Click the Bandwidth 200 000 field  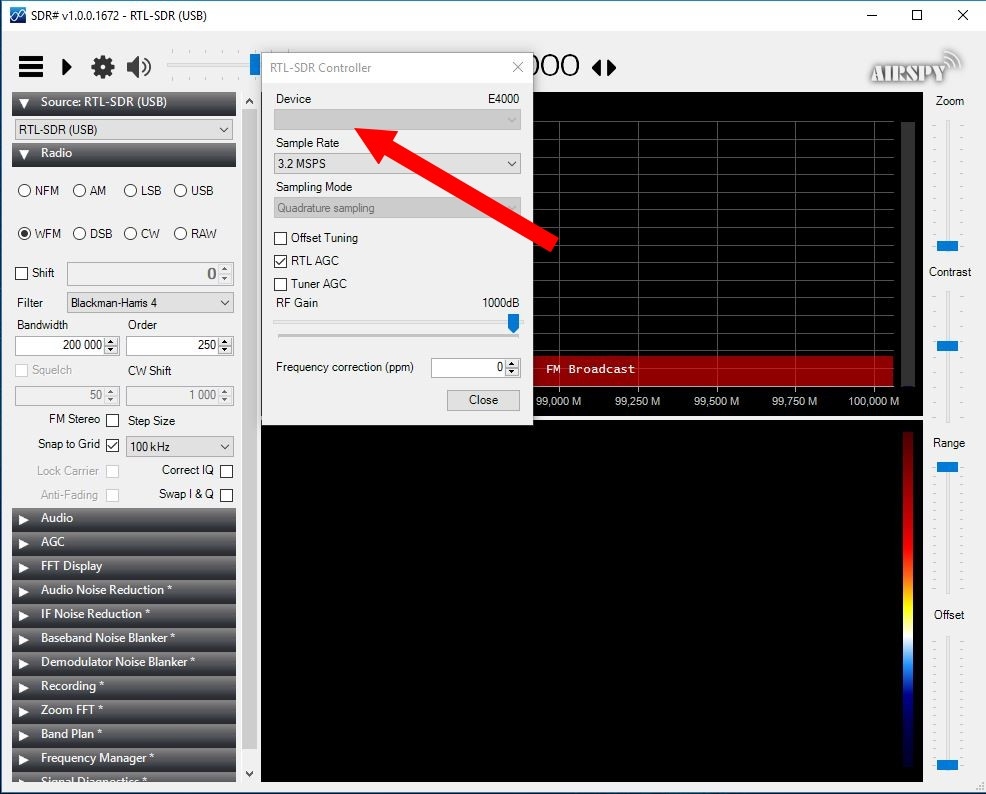(x=60, y=345)
